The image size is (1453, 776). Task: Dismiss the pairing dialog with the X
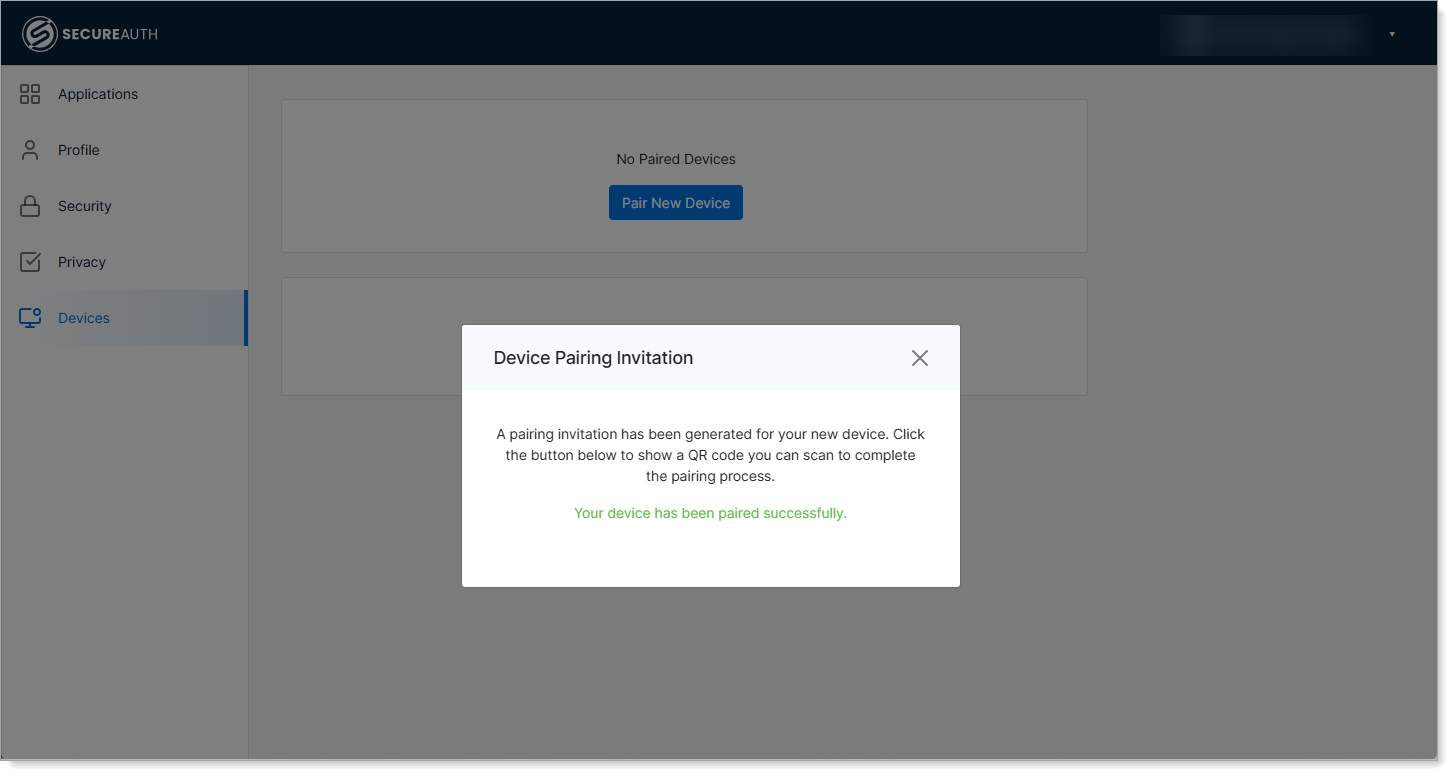tap(919, 357)
